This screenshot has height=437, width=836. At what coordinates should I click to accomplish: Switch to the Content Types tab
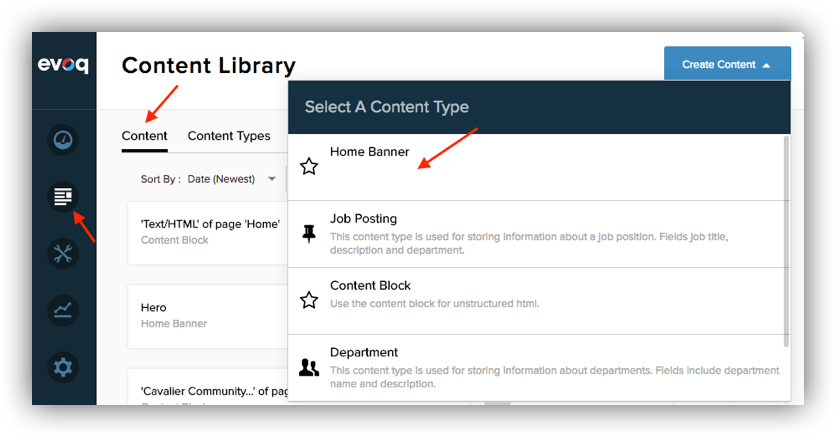[x=229, y=136]
